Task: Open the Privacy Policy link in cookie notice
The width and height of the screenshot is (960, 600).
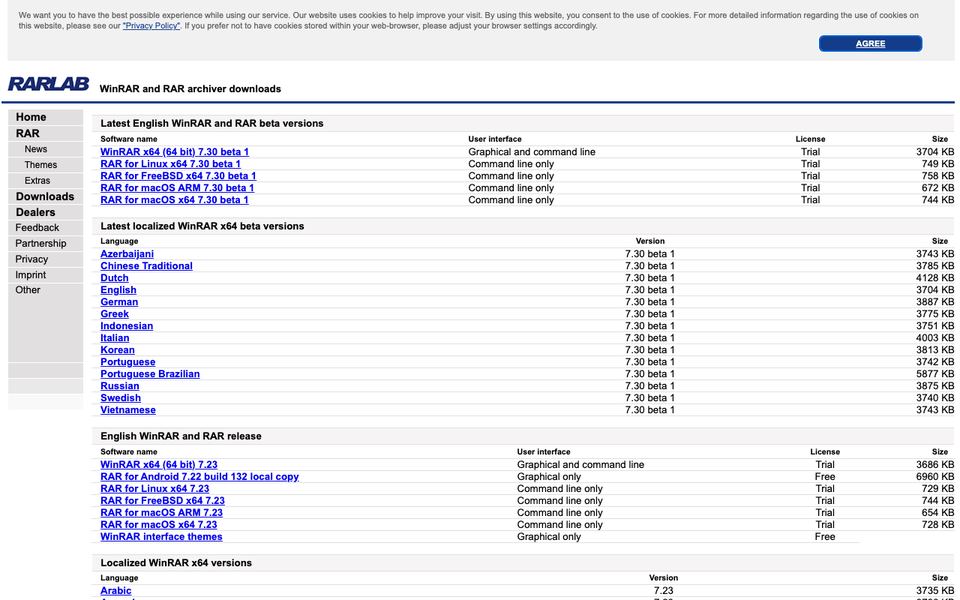Action: [151, 26]
